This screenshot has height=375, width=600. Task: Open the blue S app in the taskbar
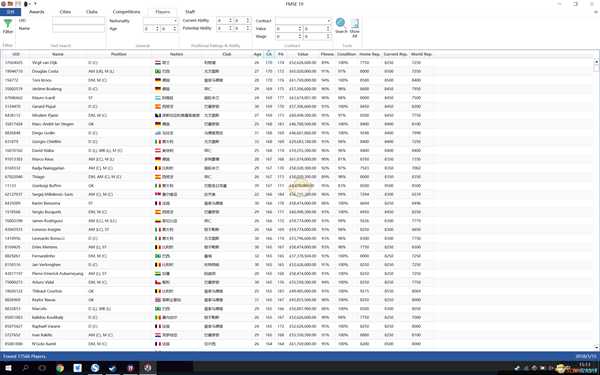(x=95, y=368)
